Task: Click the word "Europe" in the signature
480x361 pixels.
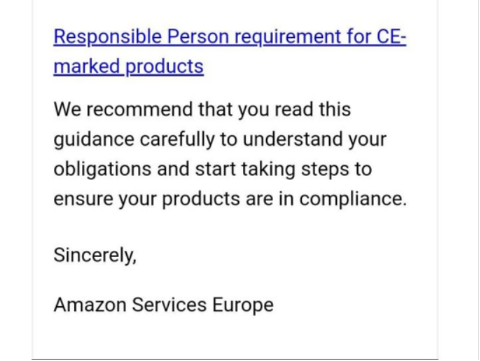Action: 243,305
